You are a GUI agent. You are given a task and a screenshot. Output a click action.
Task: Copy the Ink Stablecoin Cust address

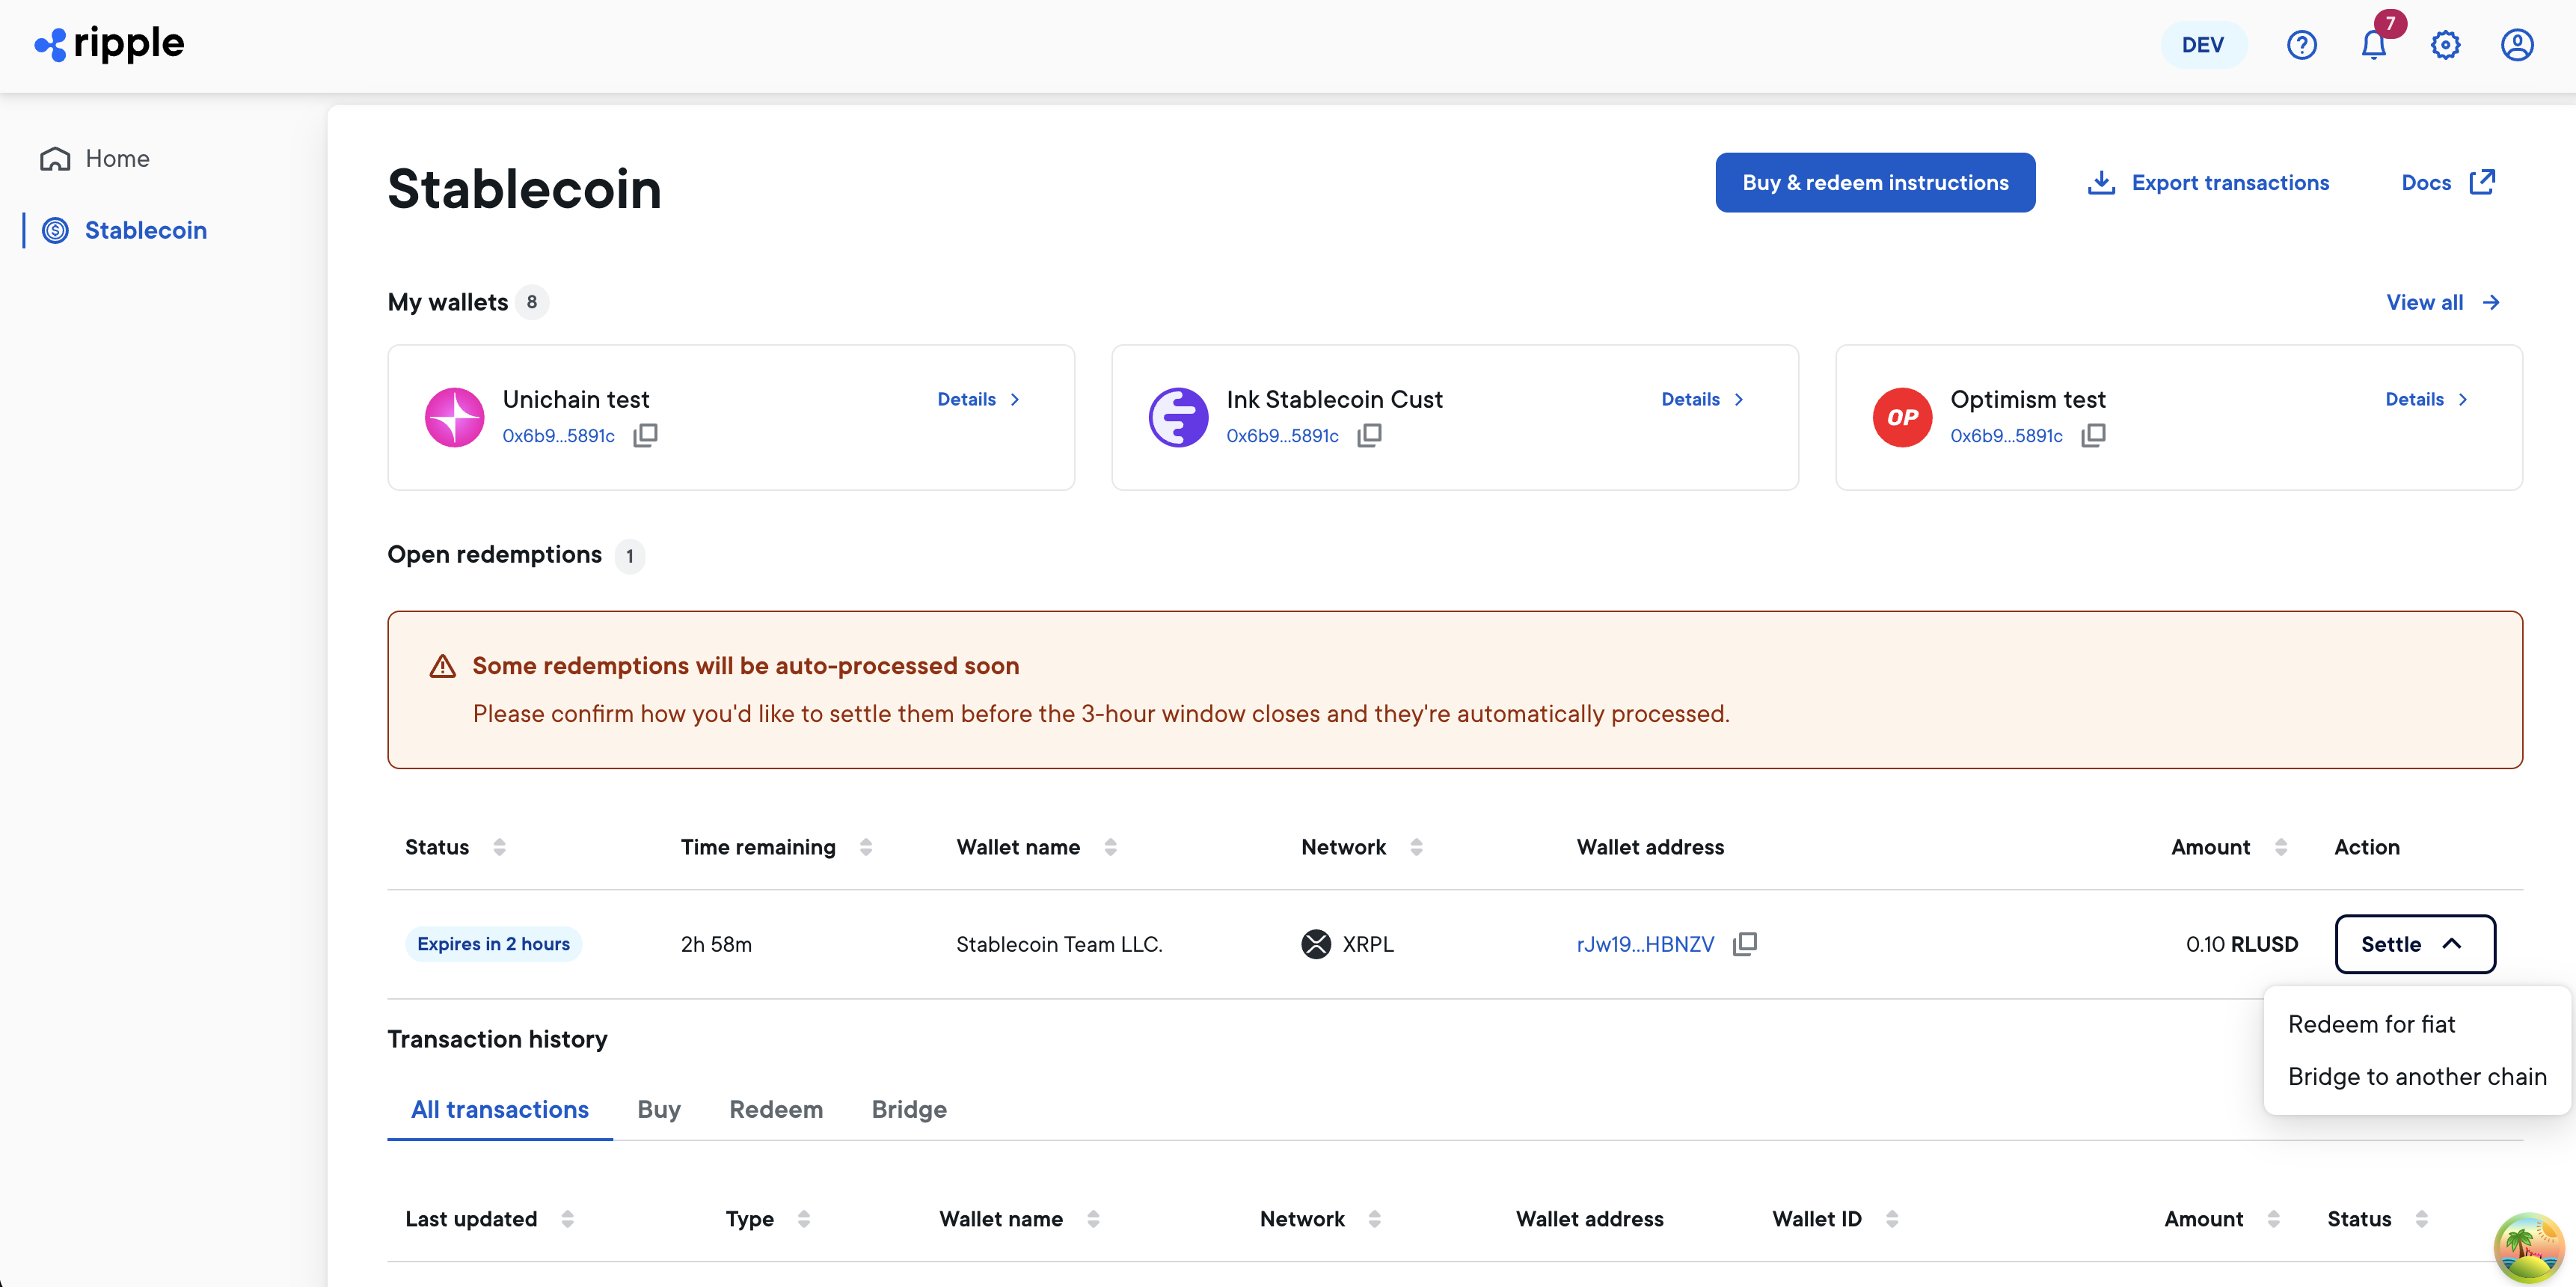click(x=1370, y=435)
